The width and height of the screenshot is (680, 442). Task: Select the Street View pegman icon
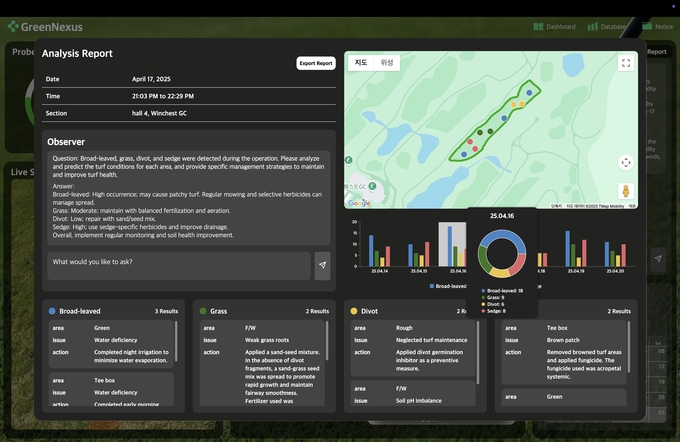click(626, 190)
